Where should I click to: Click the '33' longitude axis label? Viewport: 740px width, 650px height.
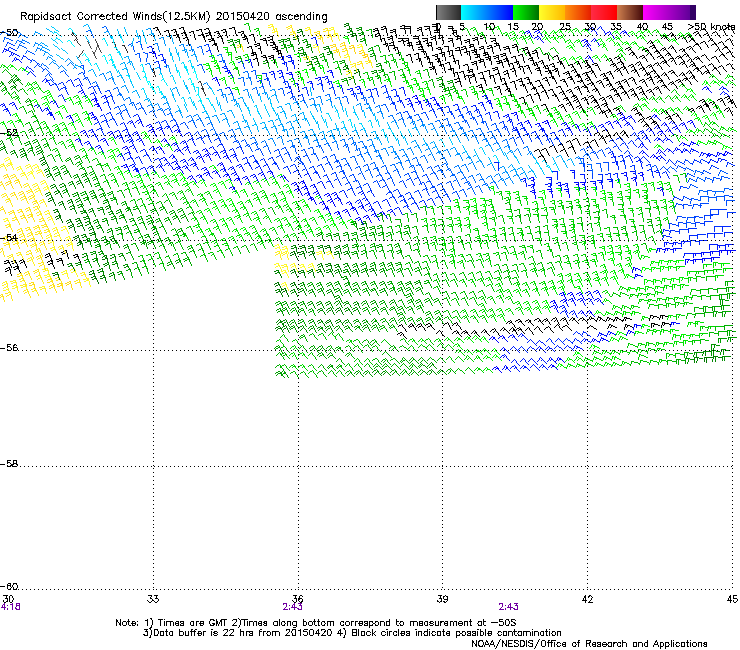[x=153, y=599]
